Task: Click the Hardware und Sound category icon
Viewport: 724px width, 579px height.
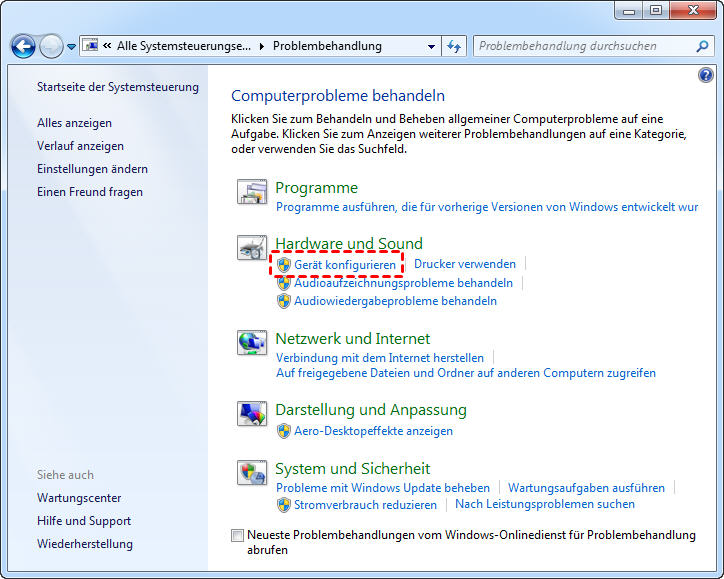Action: pos(252,247)
